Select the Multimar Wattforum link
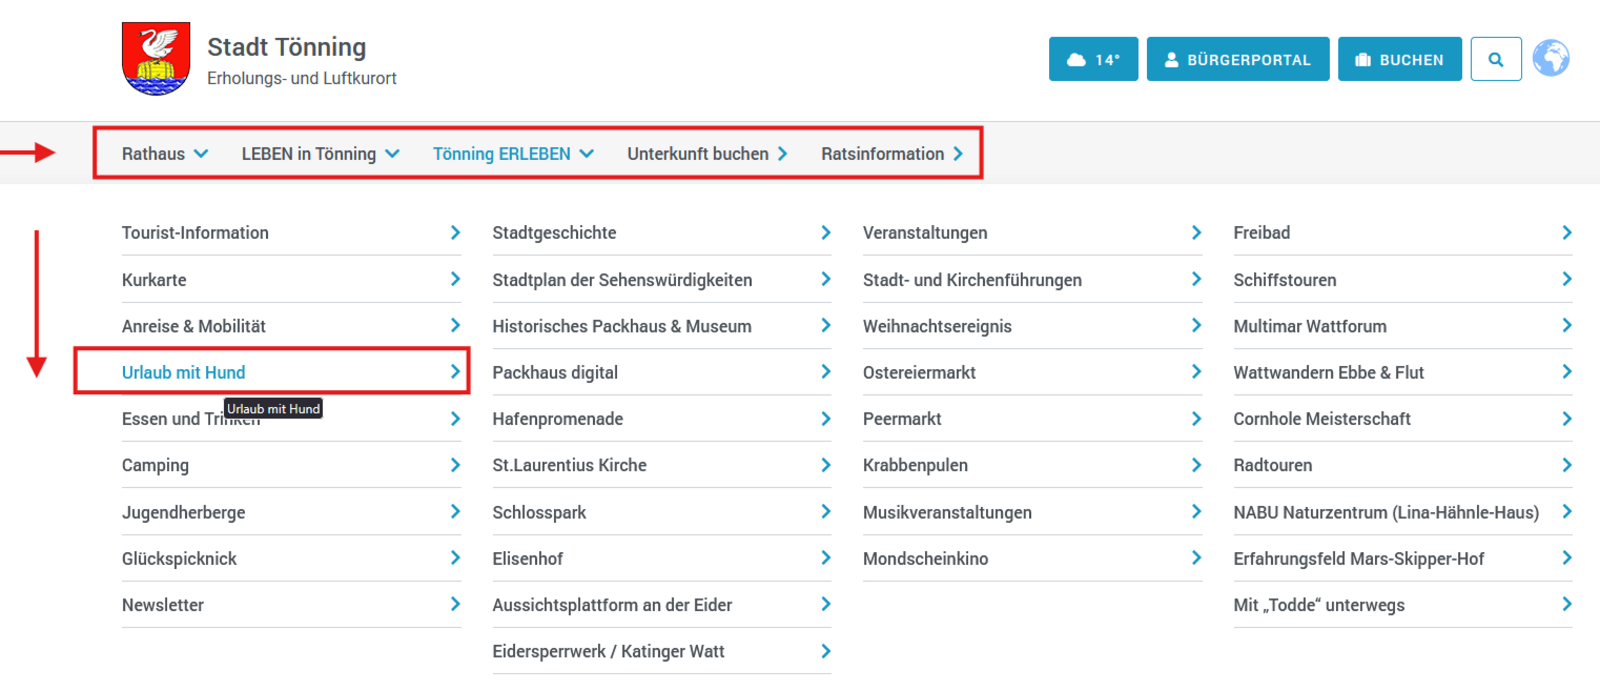1600x690 pixels. click(1310, 326)
